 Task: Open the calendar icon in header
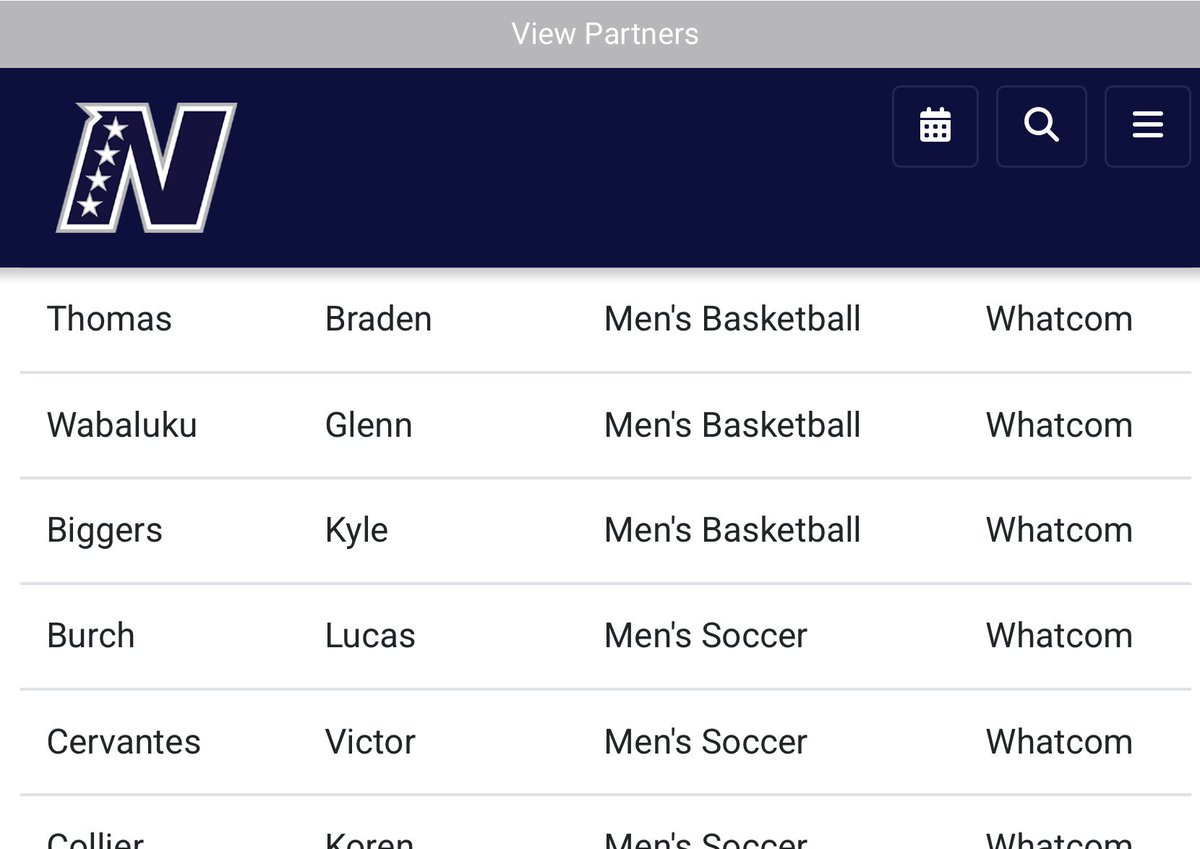(x=935, y=126)
